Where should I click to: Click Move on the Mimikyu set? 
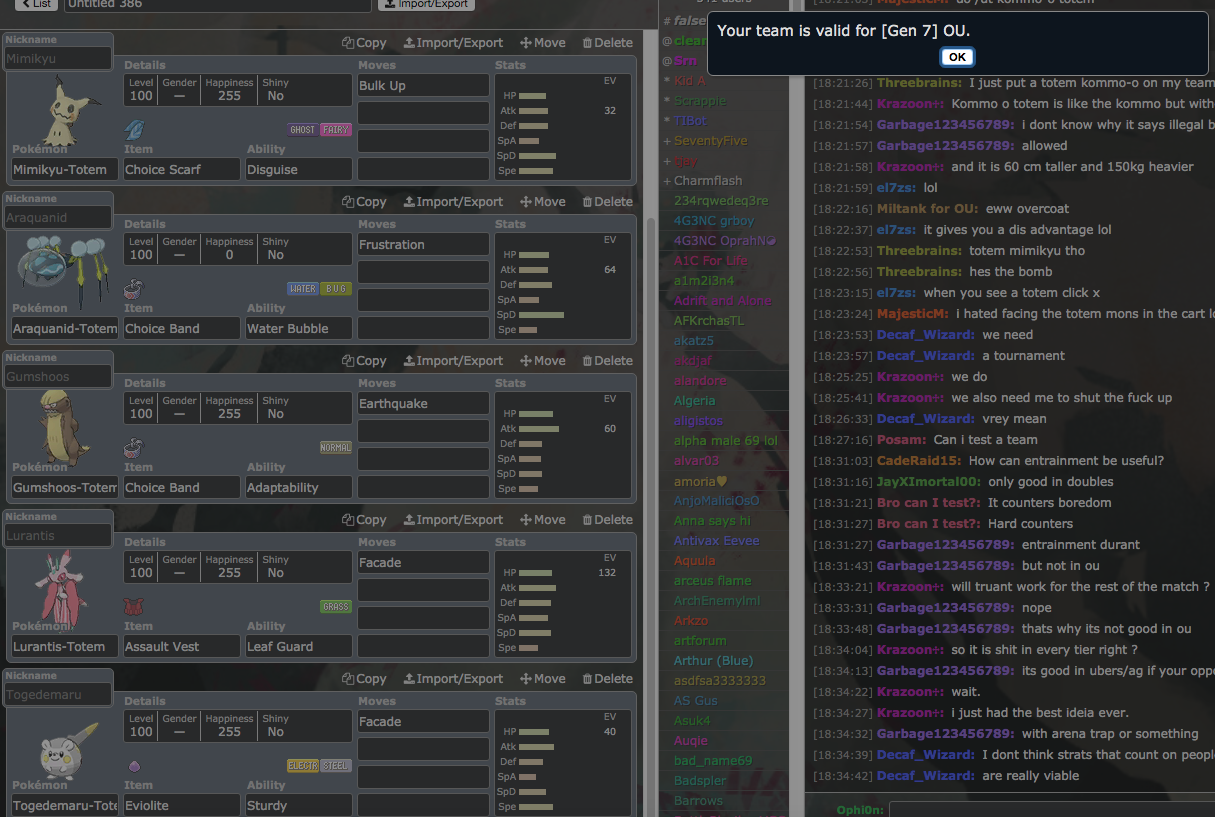coord(543,43)
